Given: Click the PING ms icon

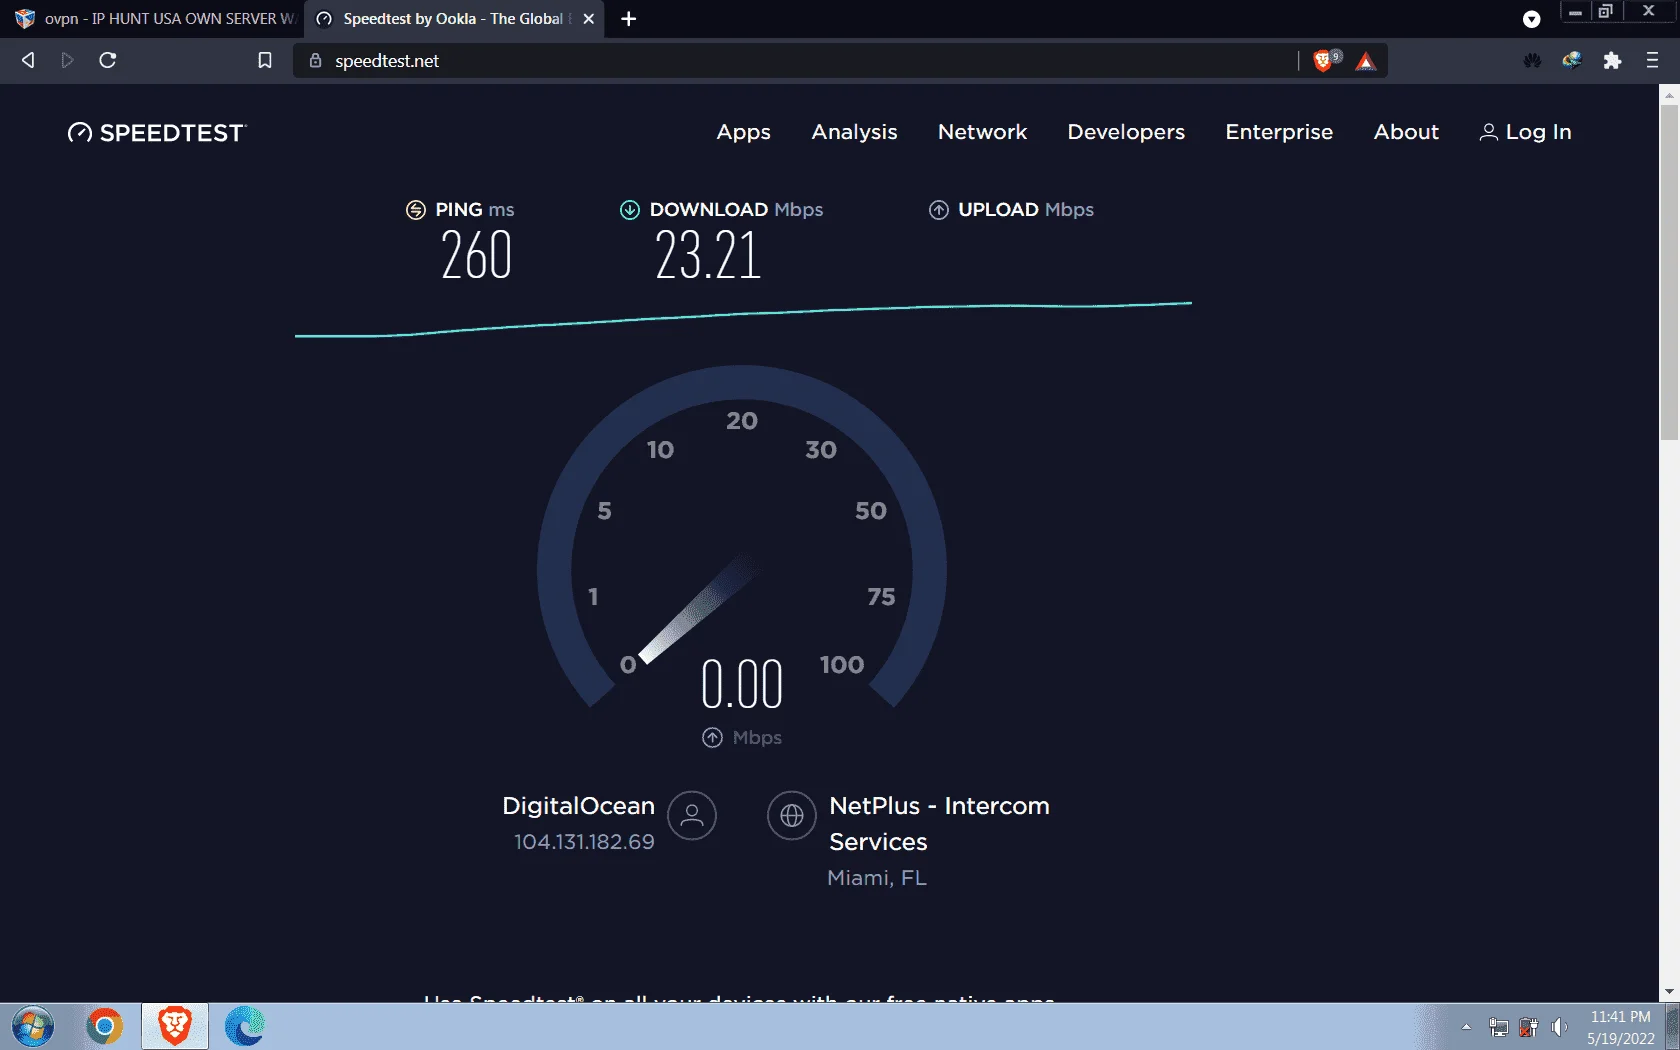Looking at the screenshot, I should [x=416, y=210].
